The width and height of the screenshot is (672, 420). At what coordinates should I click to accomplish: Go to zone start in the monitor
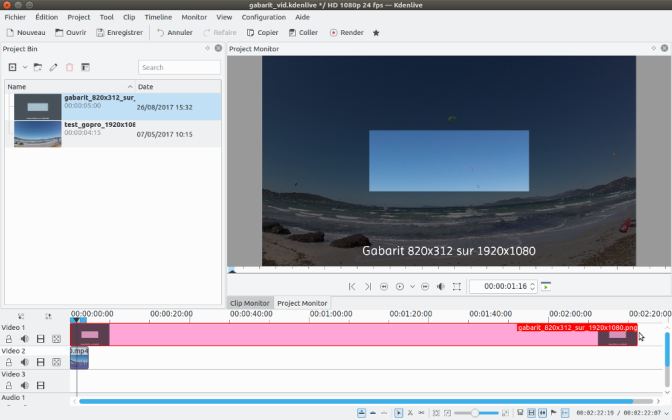coord(352,286)
